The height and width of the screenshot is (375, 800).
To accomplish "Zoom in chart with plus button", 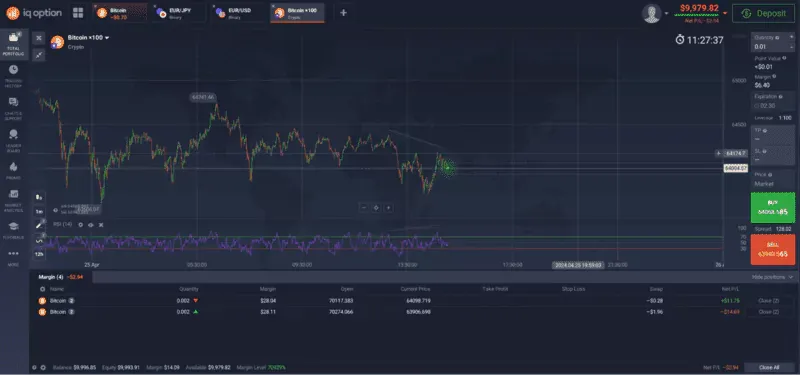I will pos(388,208).
